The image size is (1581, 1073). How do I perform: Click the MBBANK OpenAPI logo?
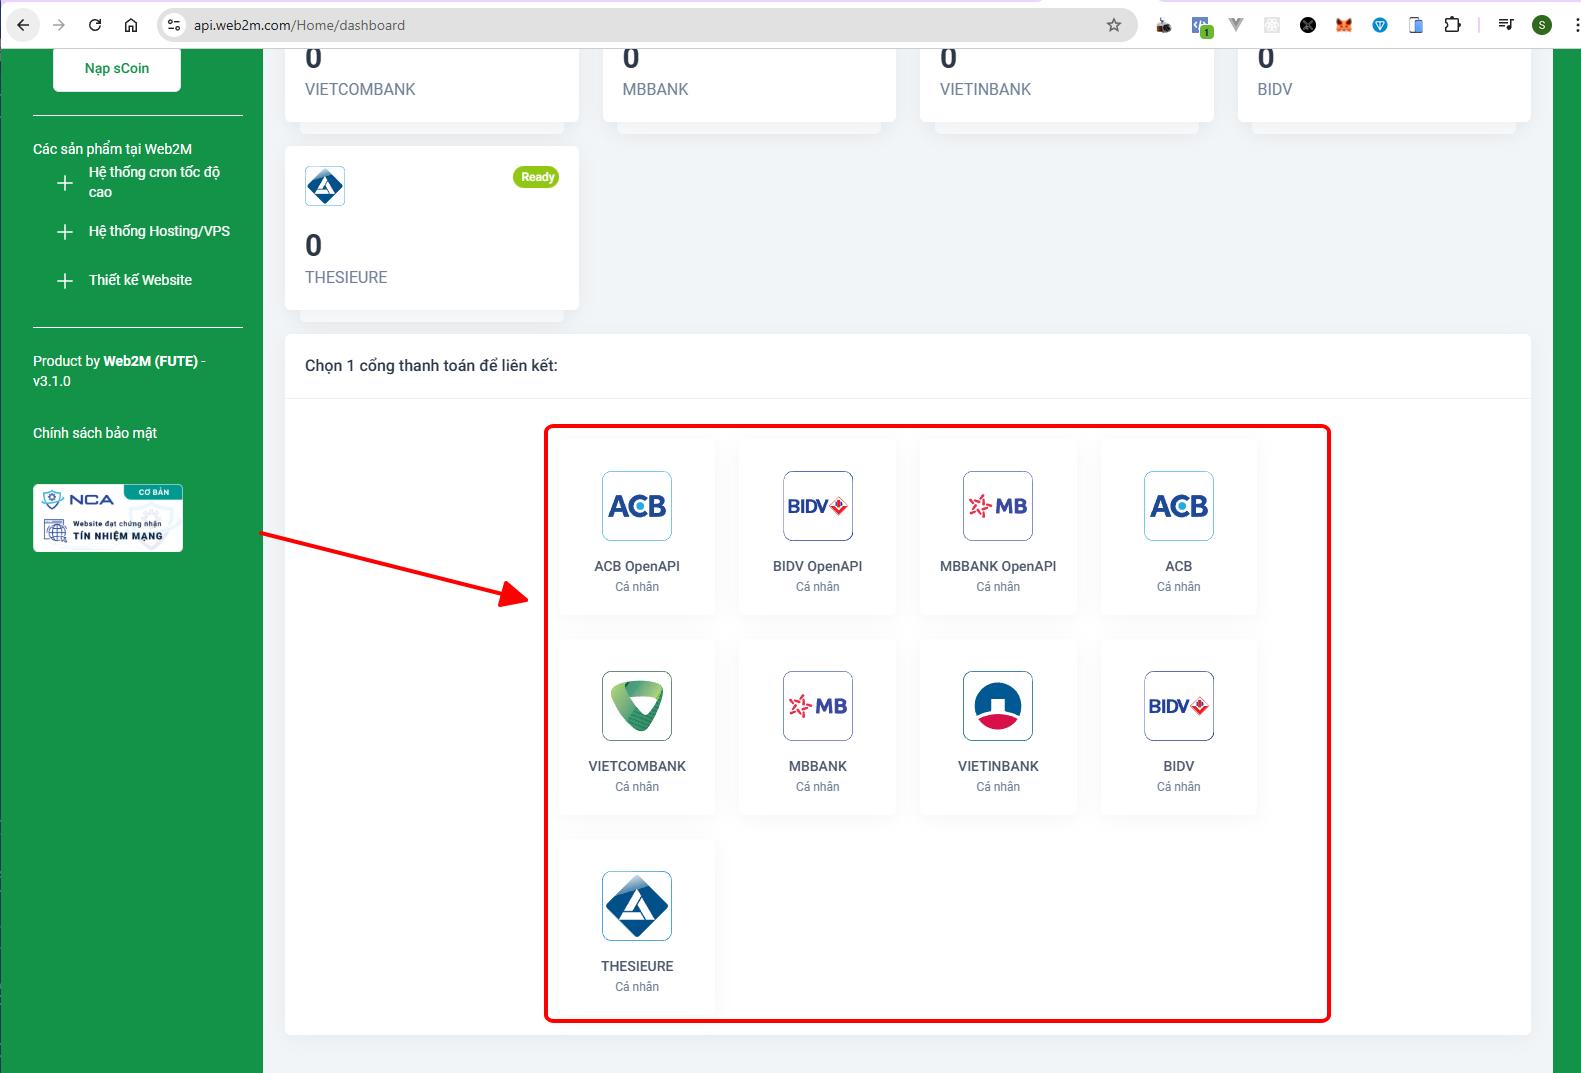pyautogui.click(x=998, y=506)
